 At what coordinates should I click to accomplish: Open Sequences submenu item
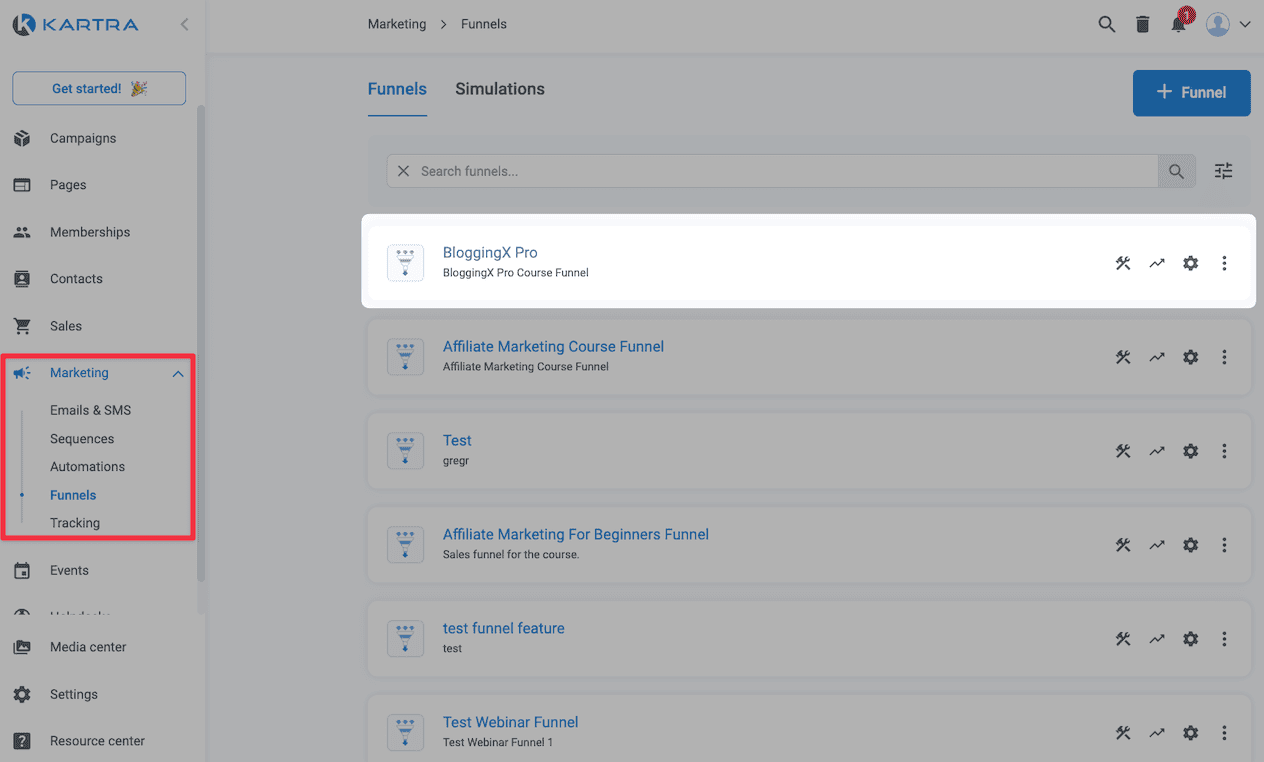(x=82, y=439)
